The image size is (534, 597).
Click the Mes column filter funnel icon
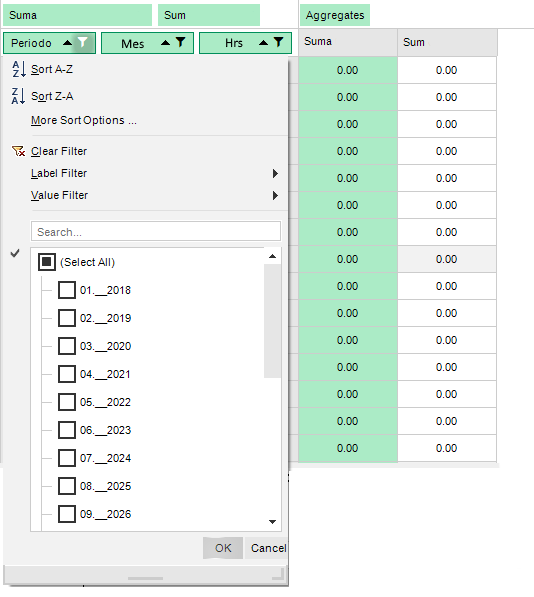click(x=181, y=43)
